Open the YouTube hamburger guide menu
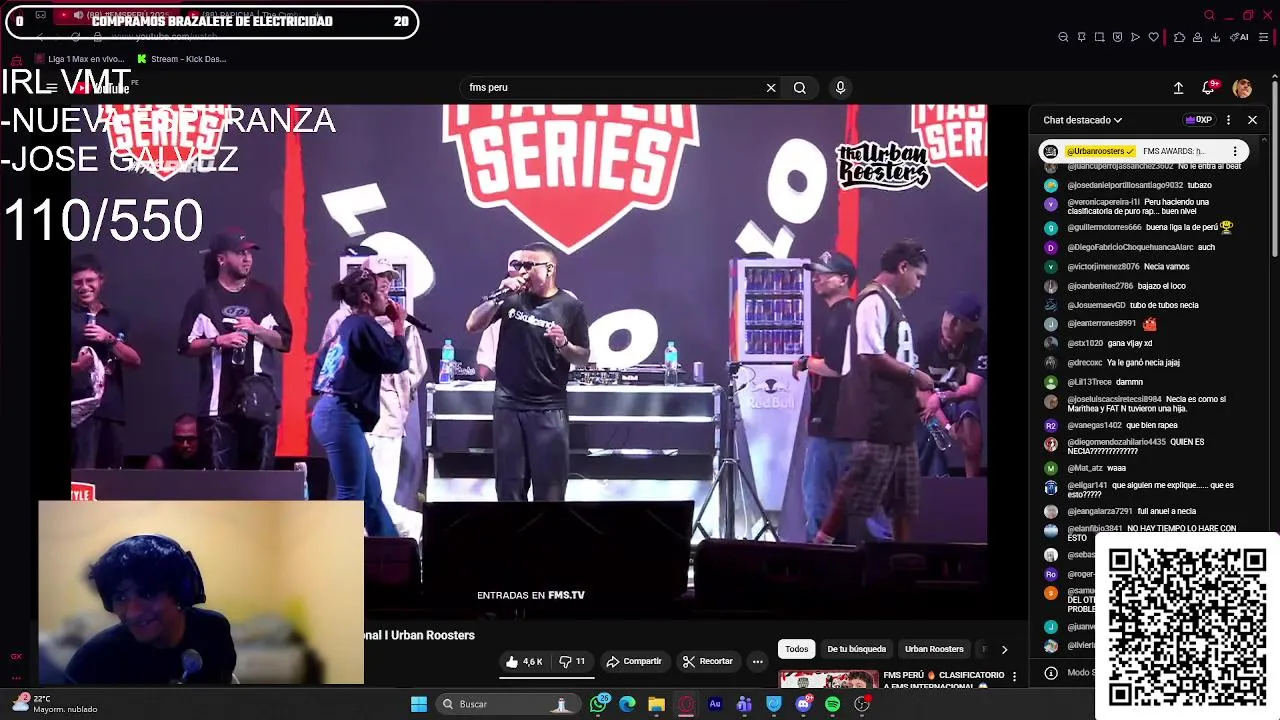The width and height of the screenshot is (1280, 720). 51,88
